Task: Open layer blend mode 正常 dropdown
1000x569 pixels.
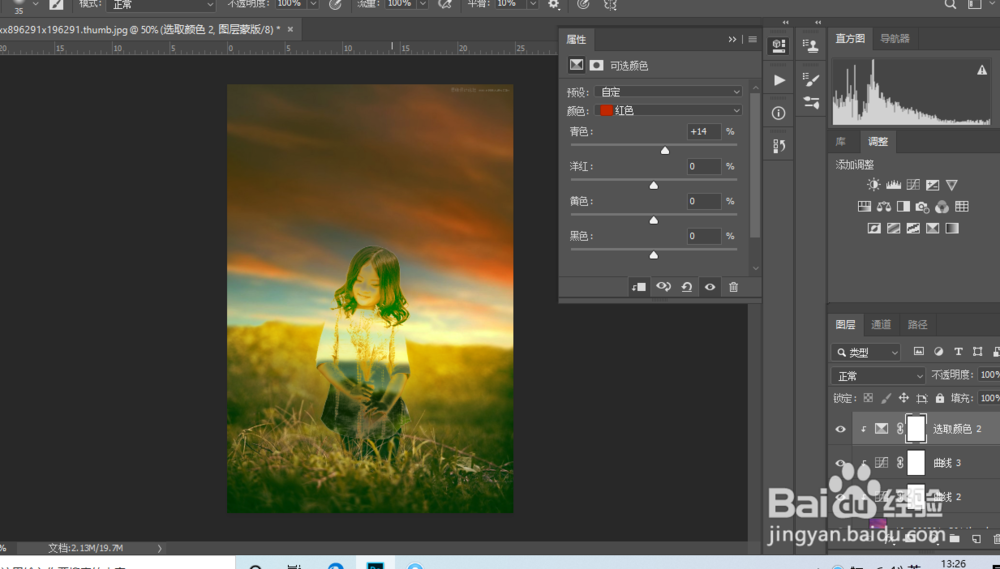Action: 878,376
